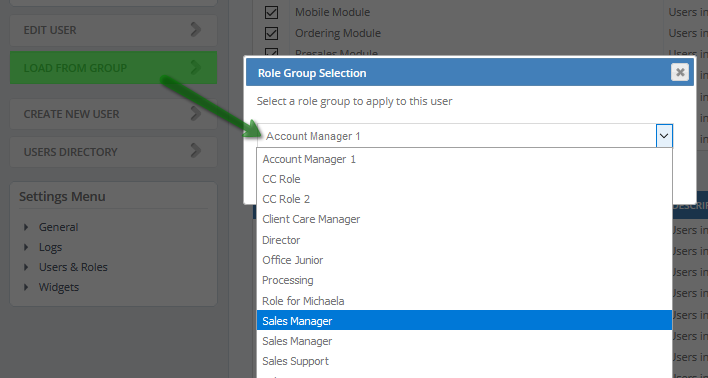Toggle the Ordering Module checkbox
The width and height of the screenshot is (708, 378).
click(271, 33)
